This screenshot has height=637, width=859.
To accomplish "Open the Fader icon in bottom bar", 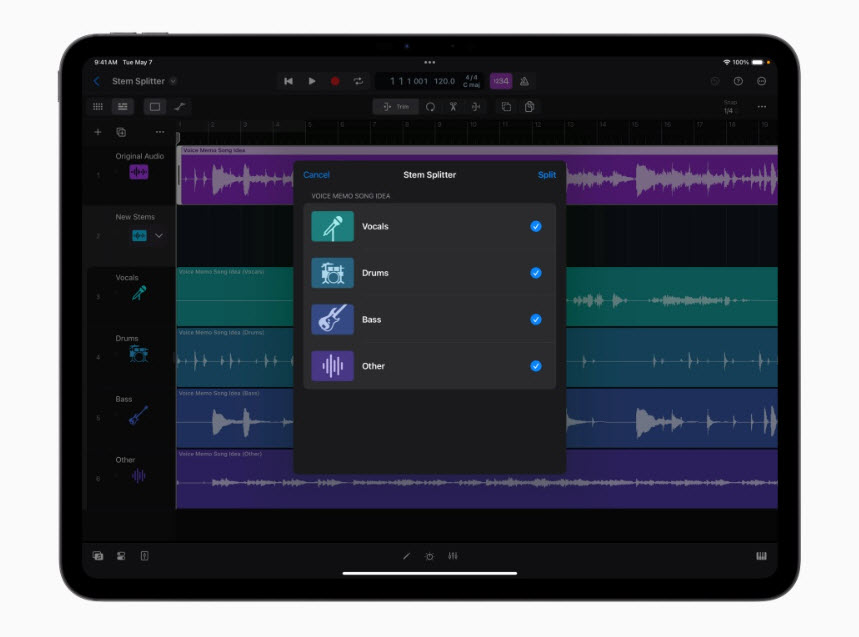I will 144,556.
